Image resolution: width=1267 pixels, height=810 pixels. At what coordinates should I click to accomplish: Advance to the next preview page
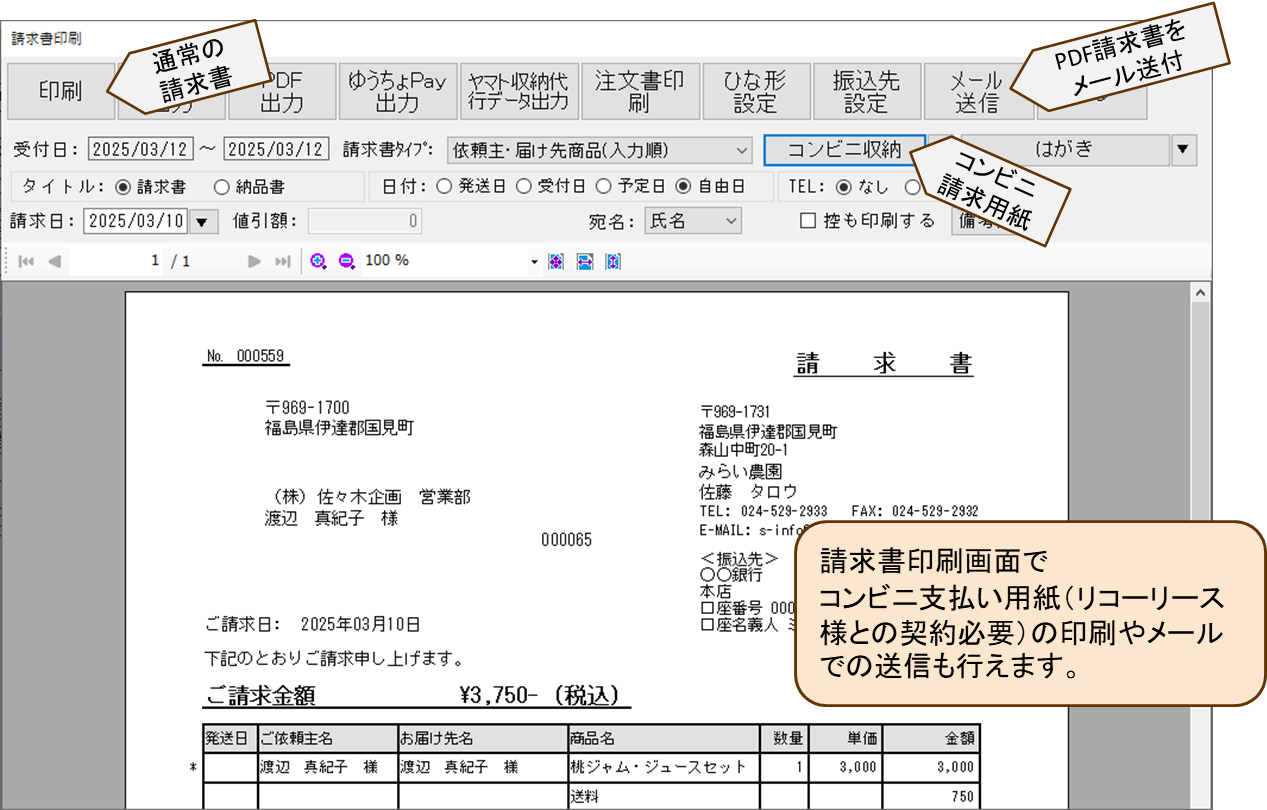[256, 260]
